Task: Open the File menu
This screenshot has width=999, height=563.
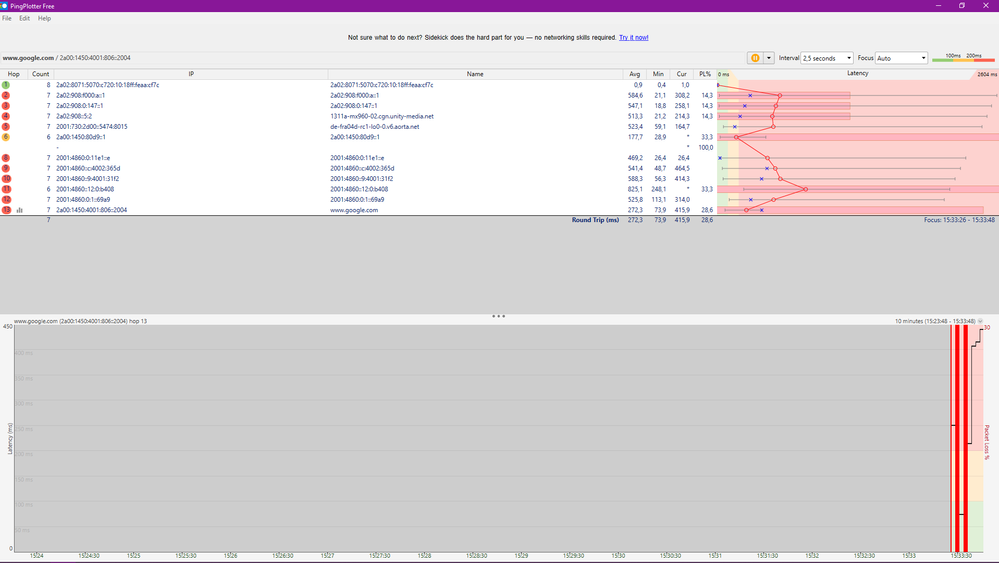Action: tap(7, 18)
